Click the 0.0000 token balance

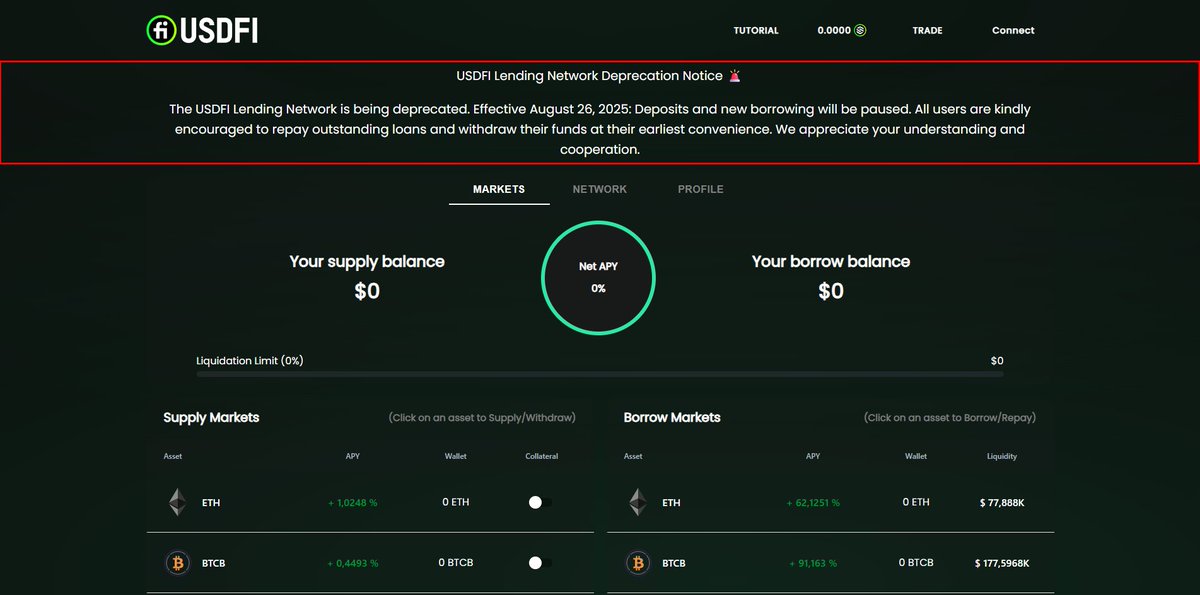coord(841,30)
